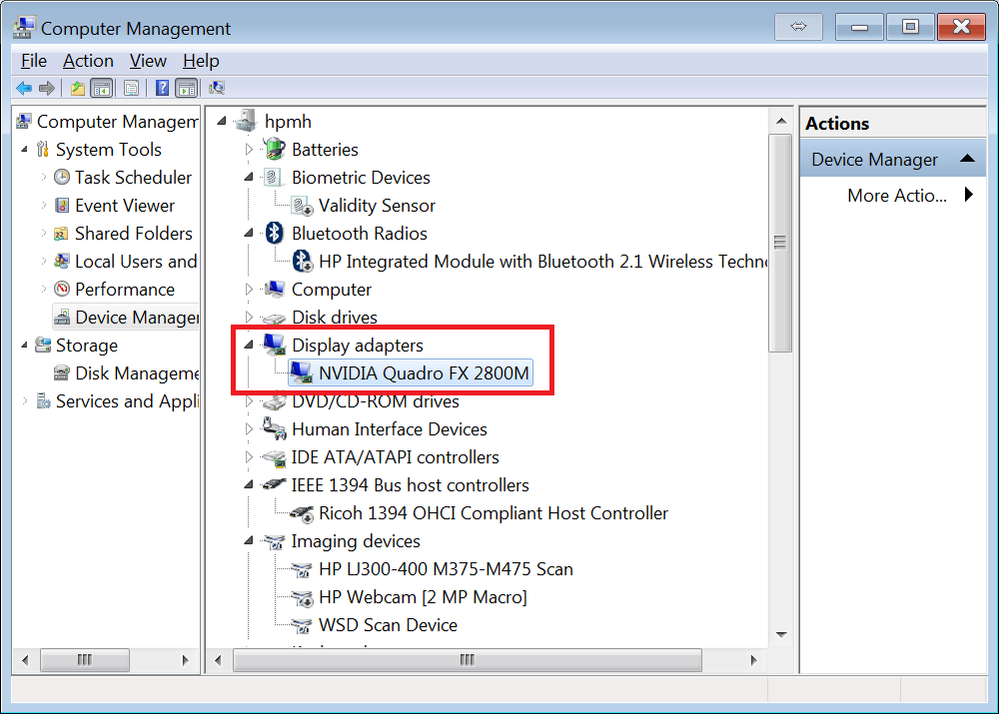Image resolution: width=999 pixels, height=714 pixels.
Task: Expand the IDE ATA/ATAPI controllers category
Action: coord(249,457)
